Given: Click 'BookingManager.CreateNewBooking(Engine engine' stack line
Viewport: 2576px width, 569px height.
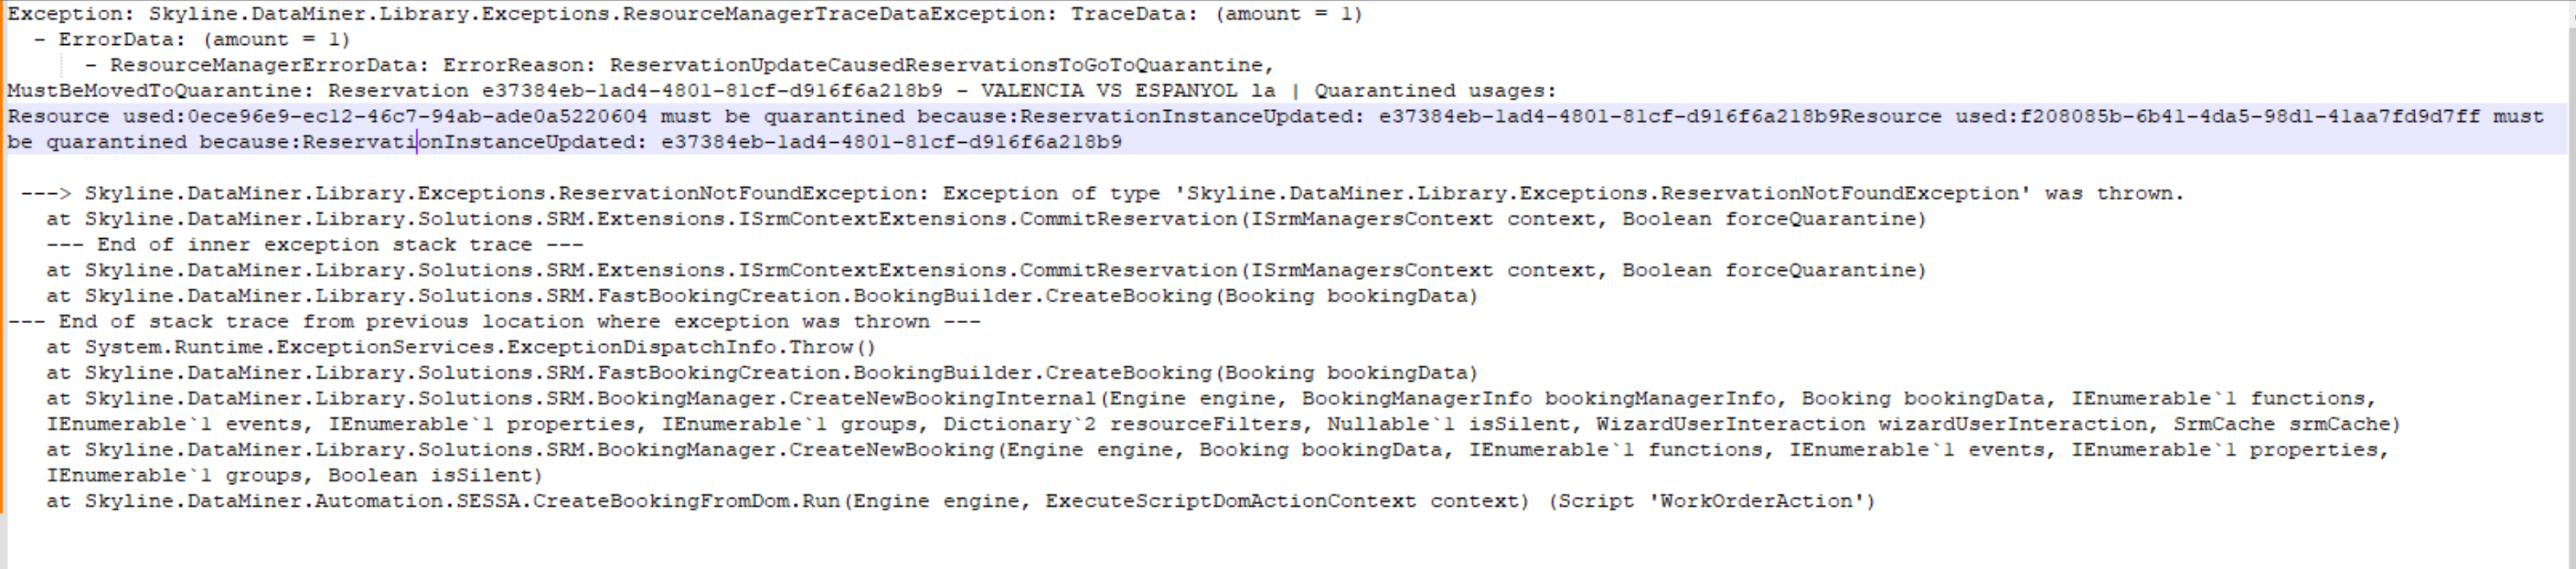Looking at the screenshot, I should tap(1217, 450).
